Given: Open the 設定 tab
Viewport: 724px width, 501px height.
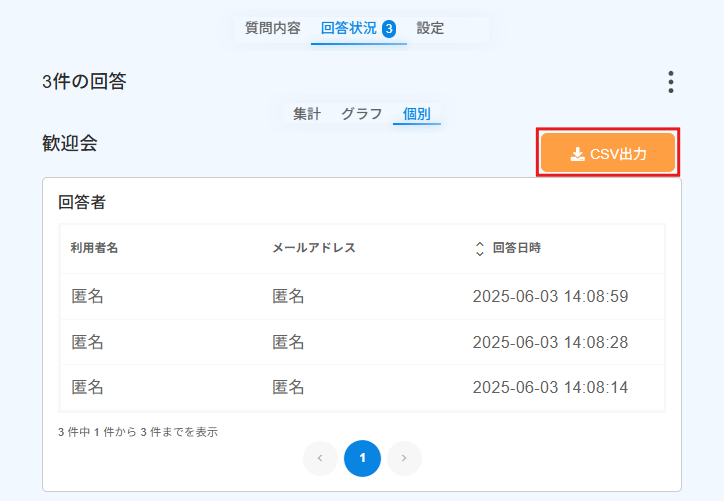Looking at the screenshot, I should (430, 28).
